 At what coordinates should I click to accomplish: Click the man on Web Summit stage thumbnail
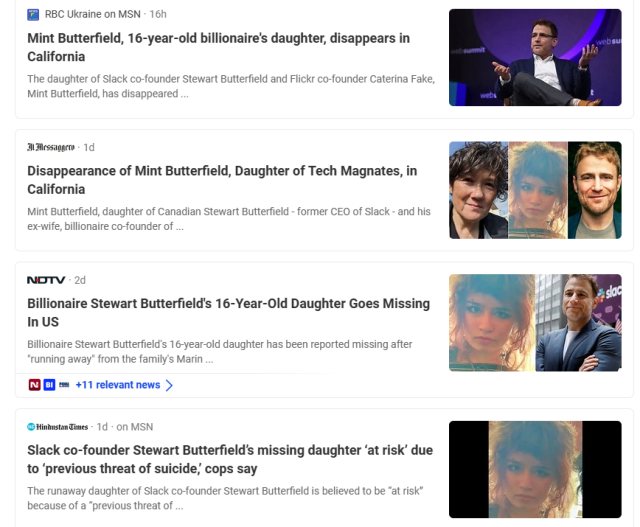pyautogui.click(x=535, y=58)
